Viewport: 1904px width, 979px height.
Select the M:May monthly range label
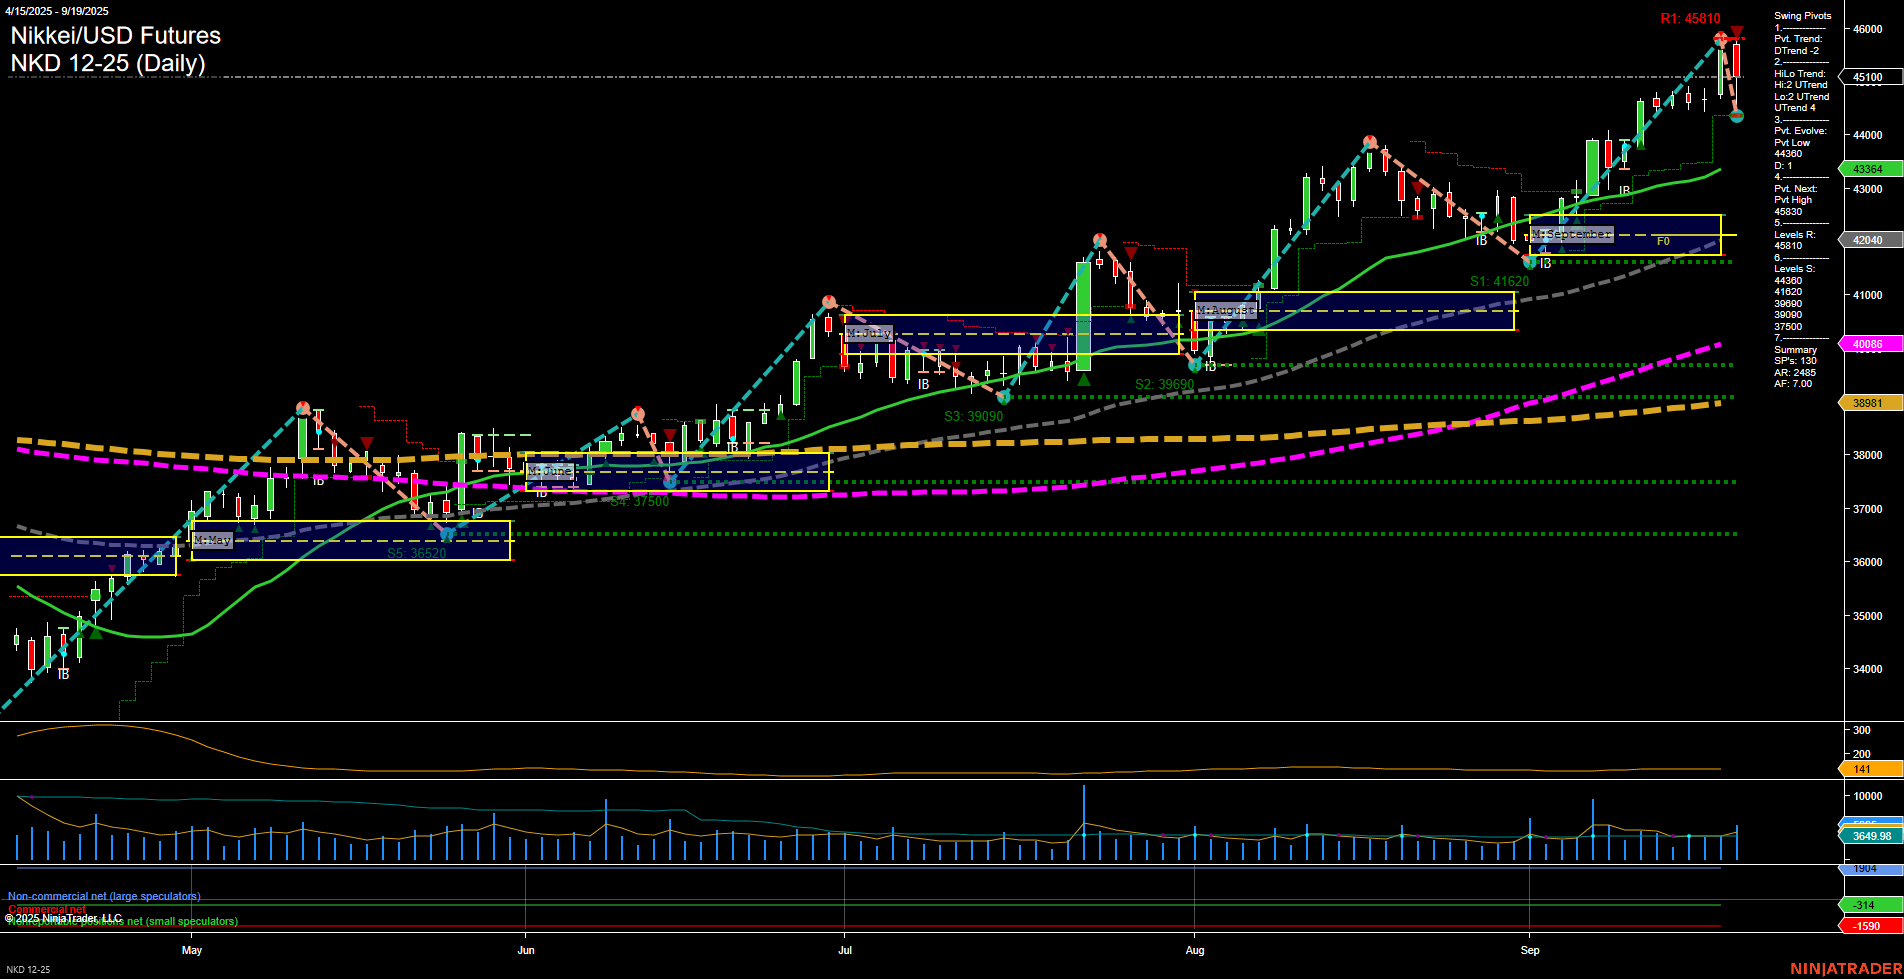pos(212,541)
